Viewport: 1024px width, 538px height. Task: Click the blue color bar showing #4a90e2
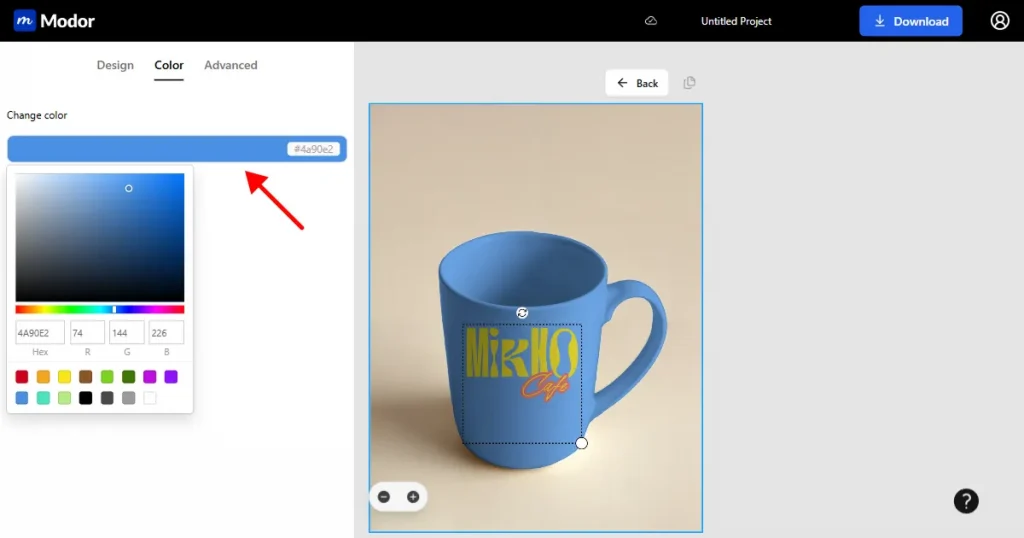(177, 149)
